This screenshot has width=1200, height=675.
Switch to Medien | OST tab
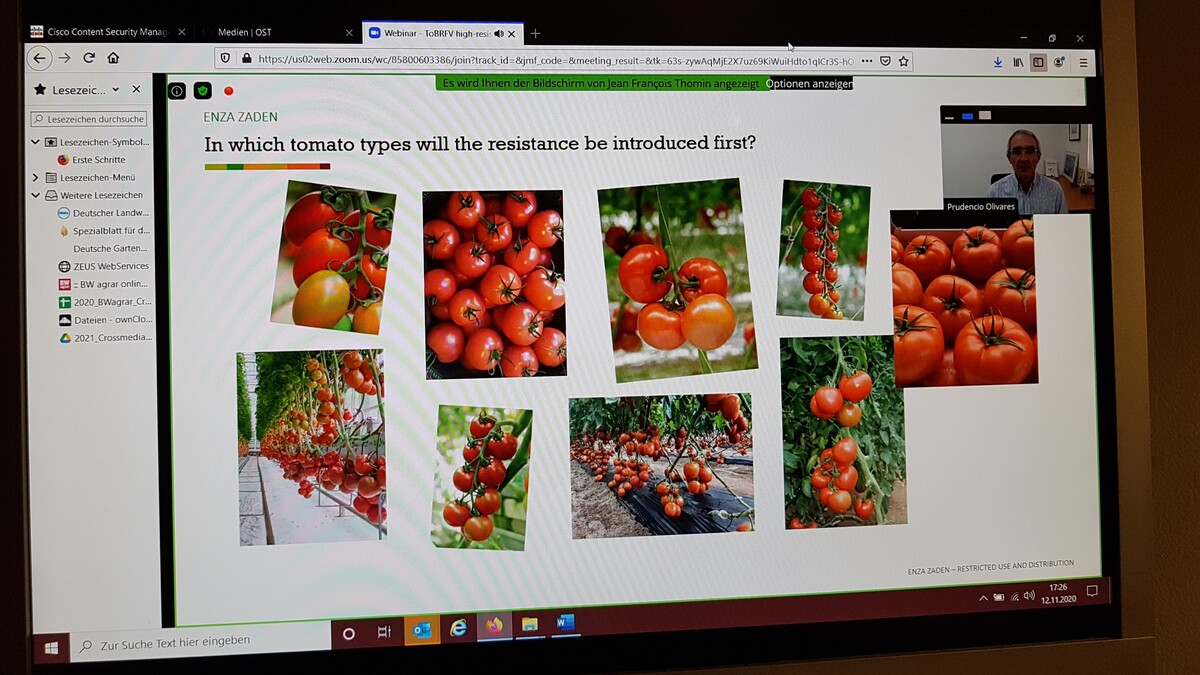click(244, 32)
